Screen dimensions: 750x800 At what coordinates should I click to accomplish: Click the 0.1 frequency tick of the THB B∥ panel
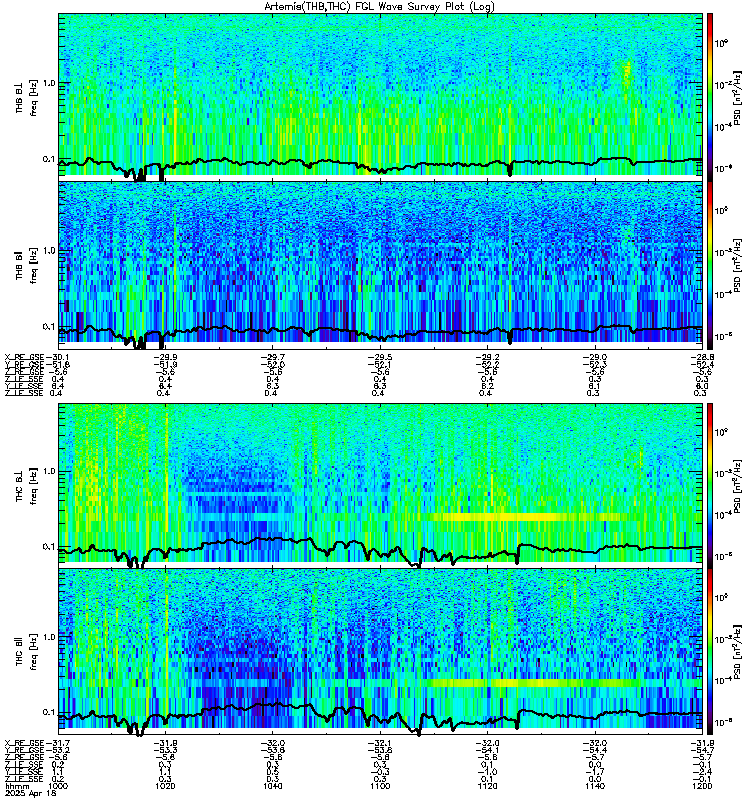click(49, 327)
